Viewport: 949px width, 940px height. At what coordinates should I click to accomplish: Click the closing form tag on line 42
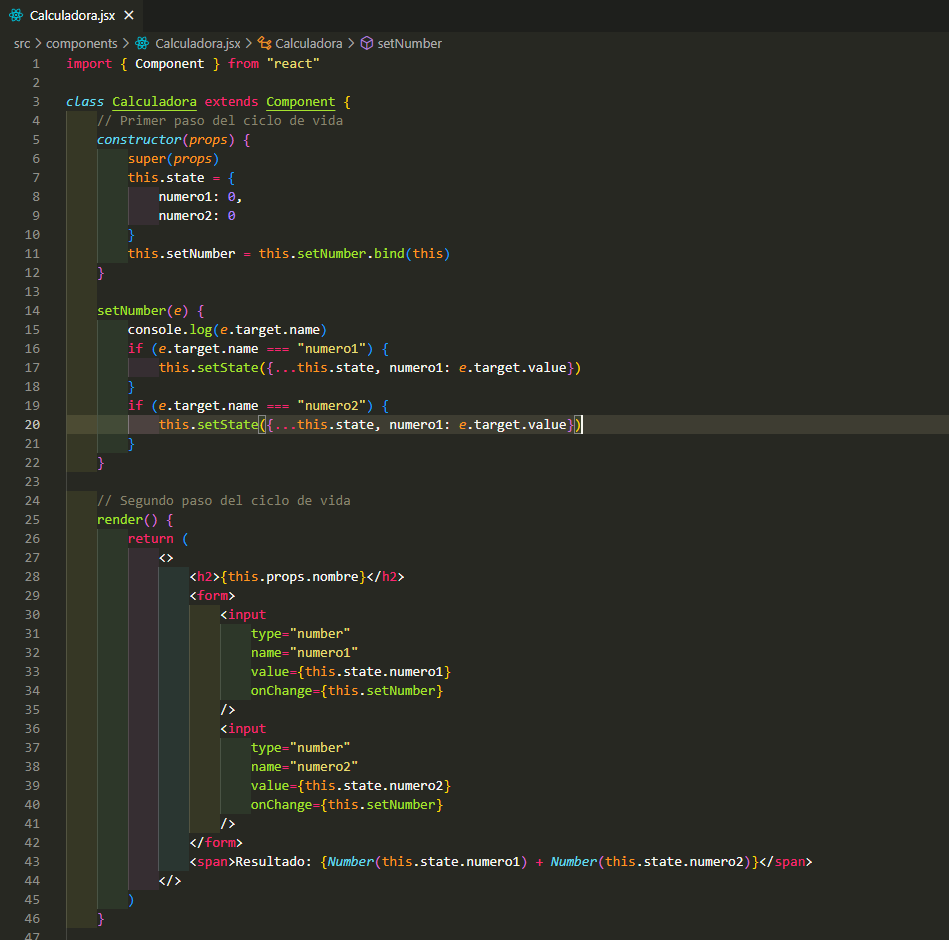click(x=216, y=842)
